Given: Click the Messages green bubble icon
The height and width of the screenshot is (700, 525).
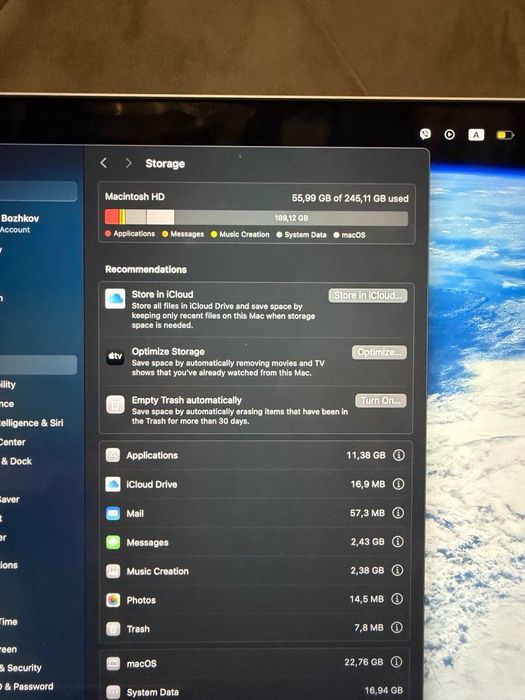Looking at the screenshot, I should click(x=113, y=542).
